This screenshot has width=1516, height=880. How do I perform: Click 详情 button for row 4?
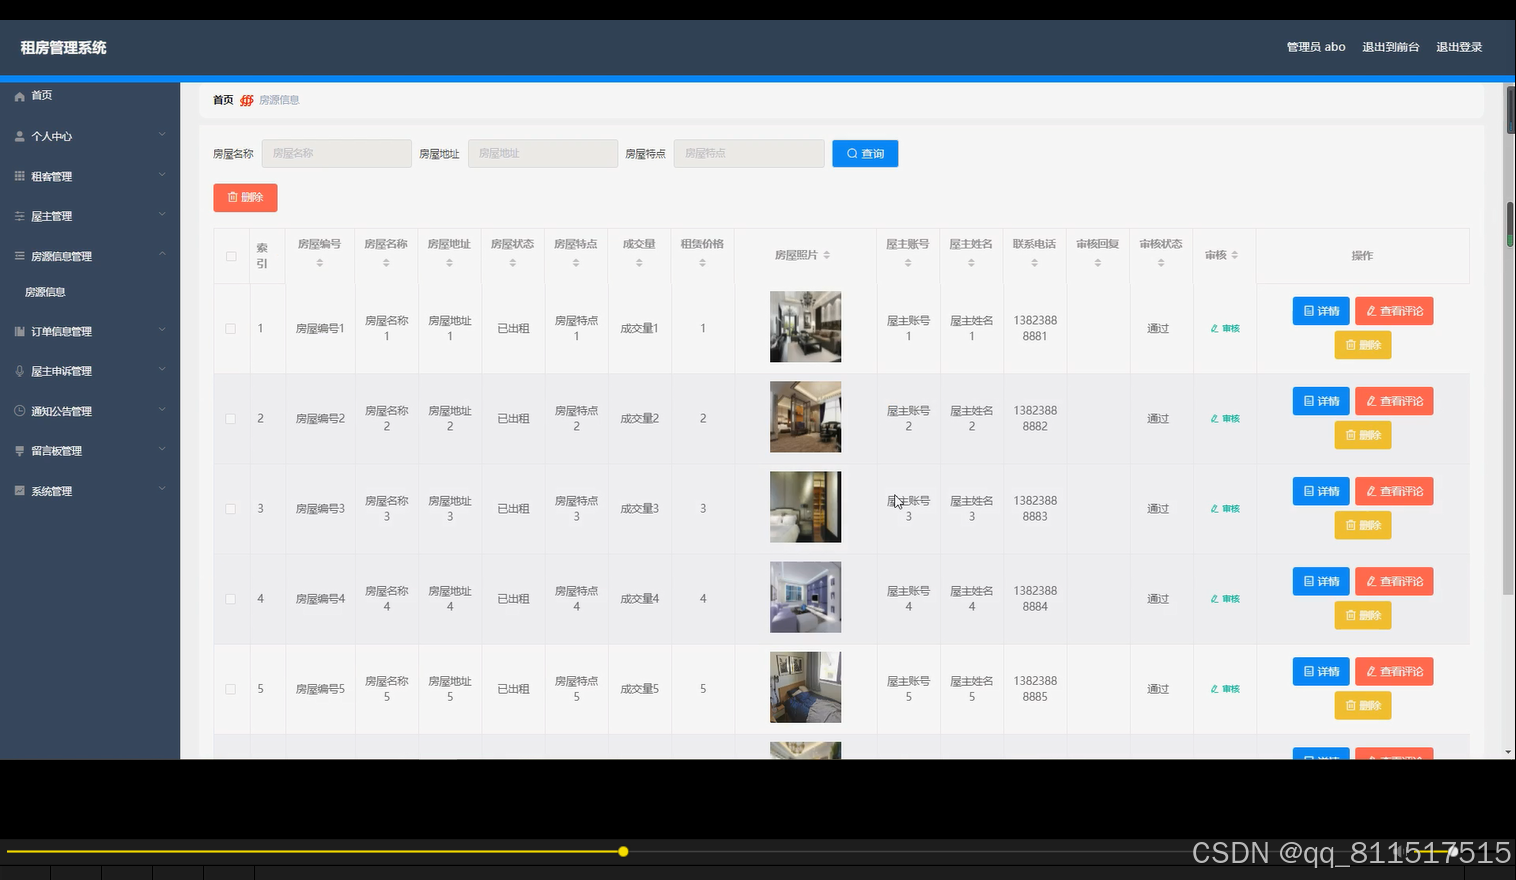tap(1321, 581)
